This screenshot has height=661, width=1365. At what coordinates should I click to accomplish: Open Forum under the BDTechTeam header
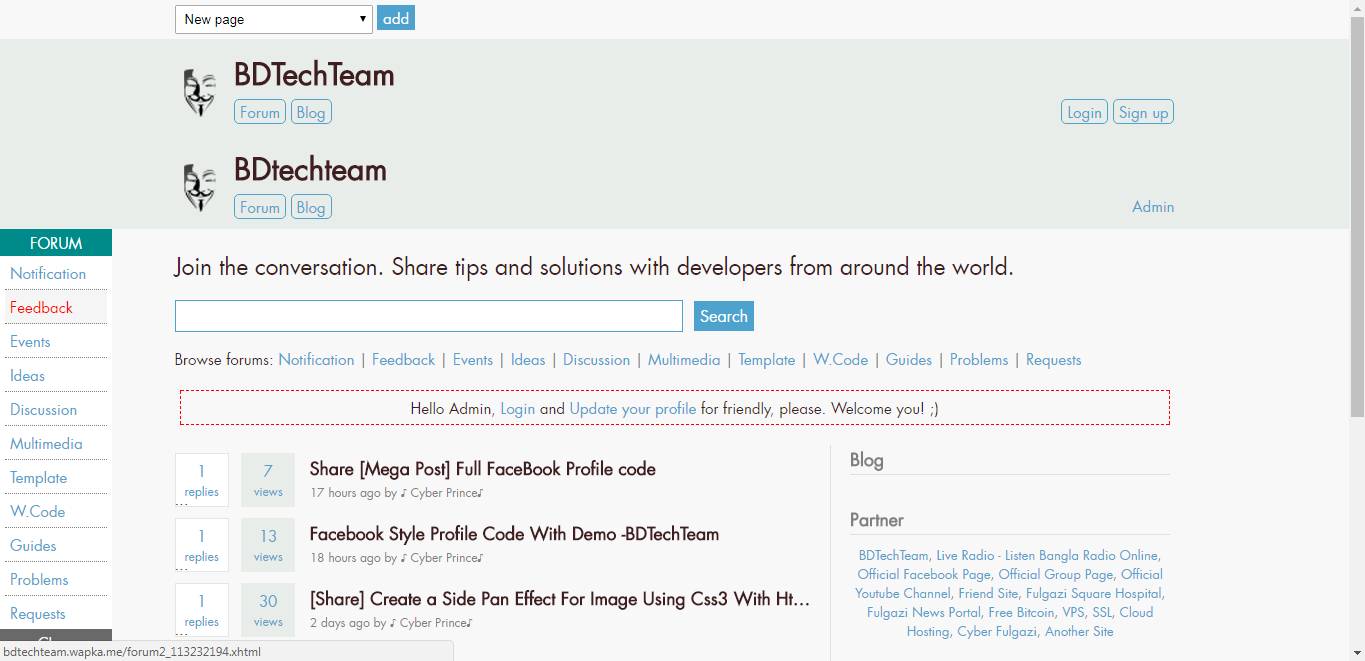260,112
